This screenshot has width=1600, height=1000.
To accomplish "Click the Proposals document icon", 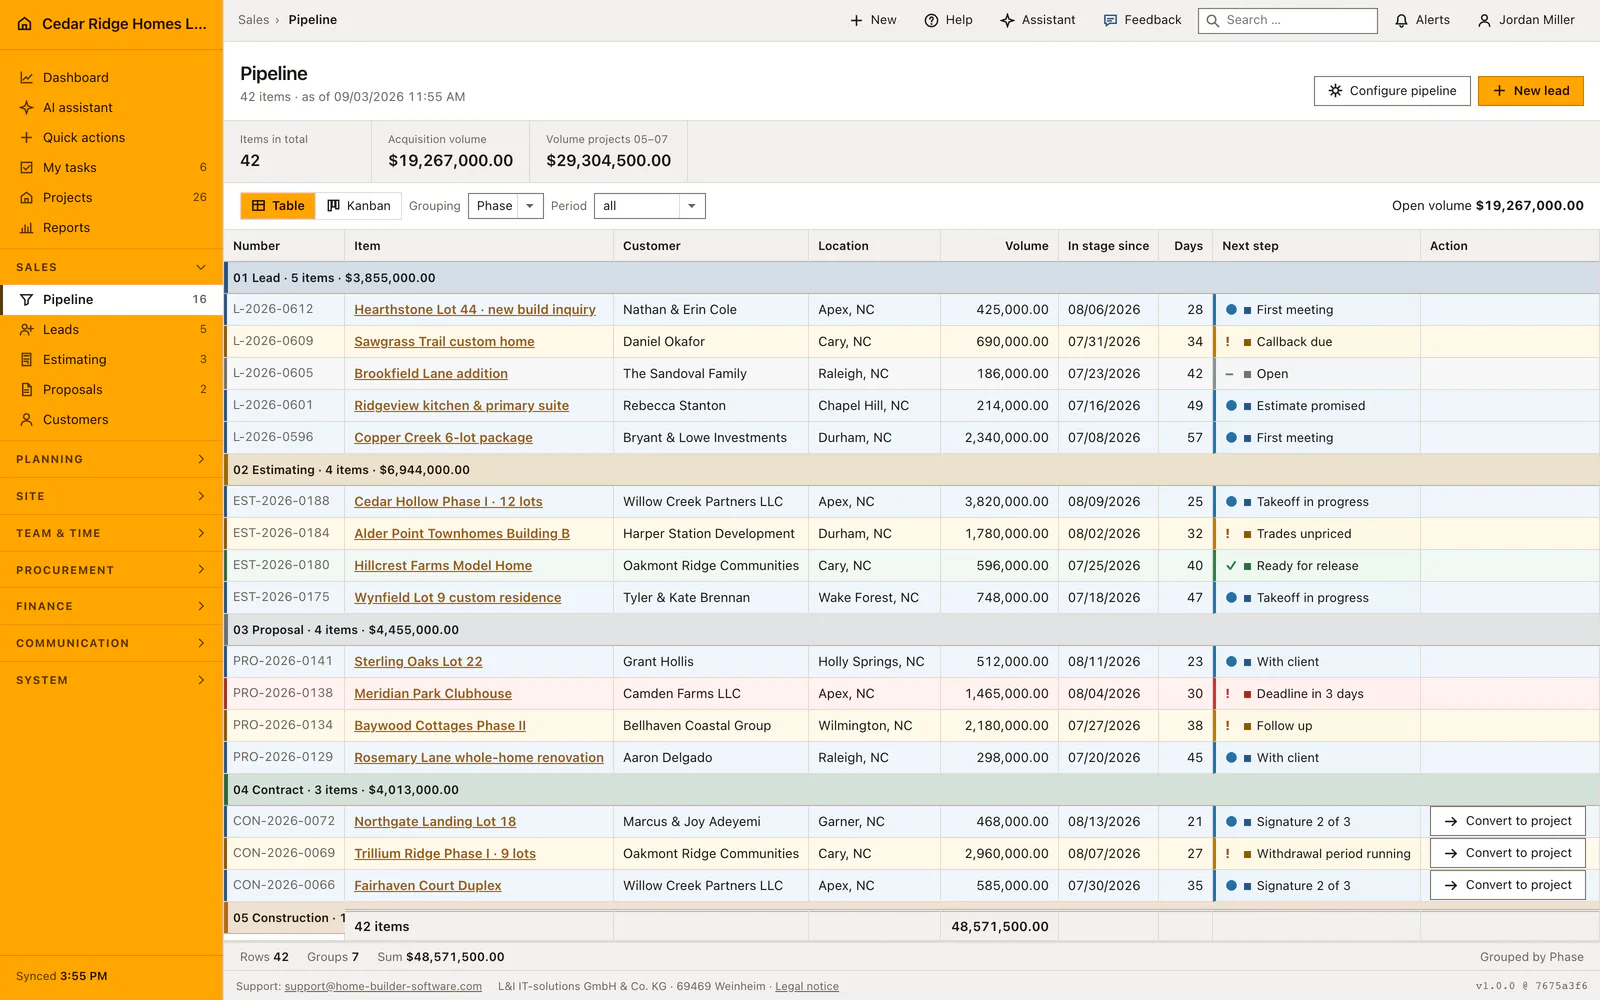I will point(27,390).
